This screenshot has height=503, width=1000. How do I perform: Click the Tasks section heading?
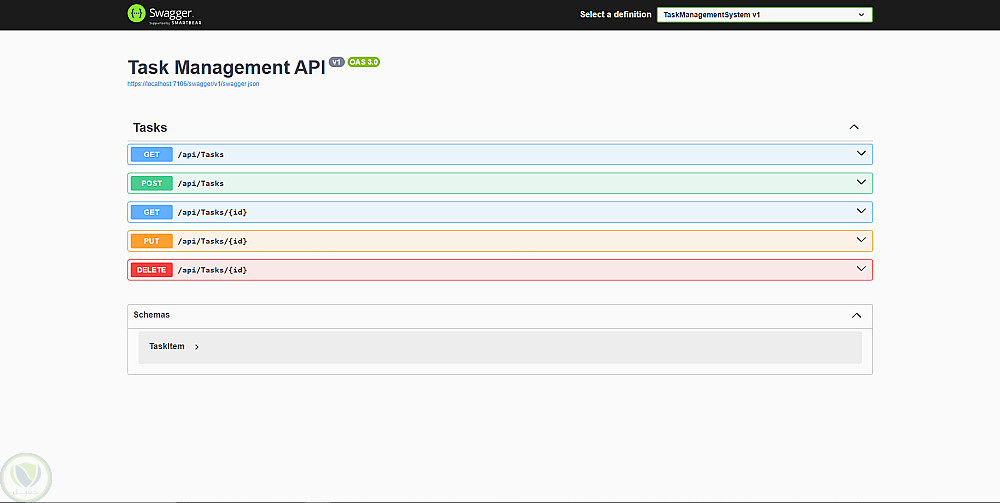150,128
